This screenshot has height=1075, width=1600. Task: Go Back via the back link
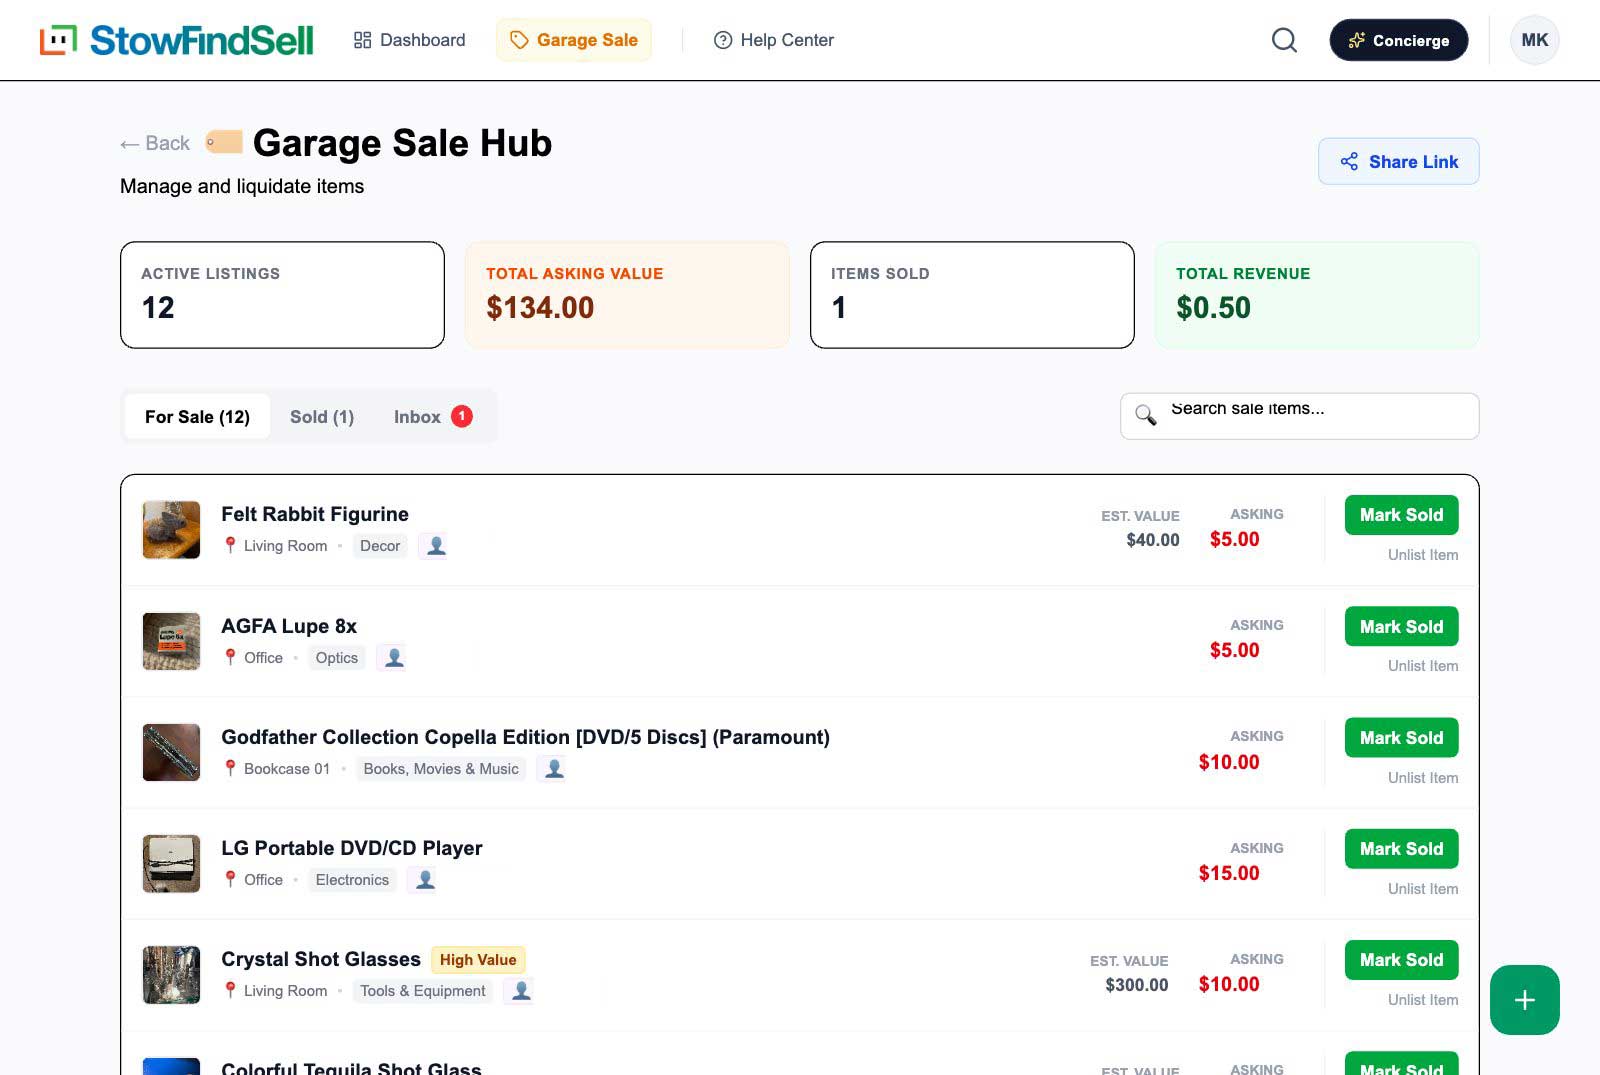pos(155,143)
